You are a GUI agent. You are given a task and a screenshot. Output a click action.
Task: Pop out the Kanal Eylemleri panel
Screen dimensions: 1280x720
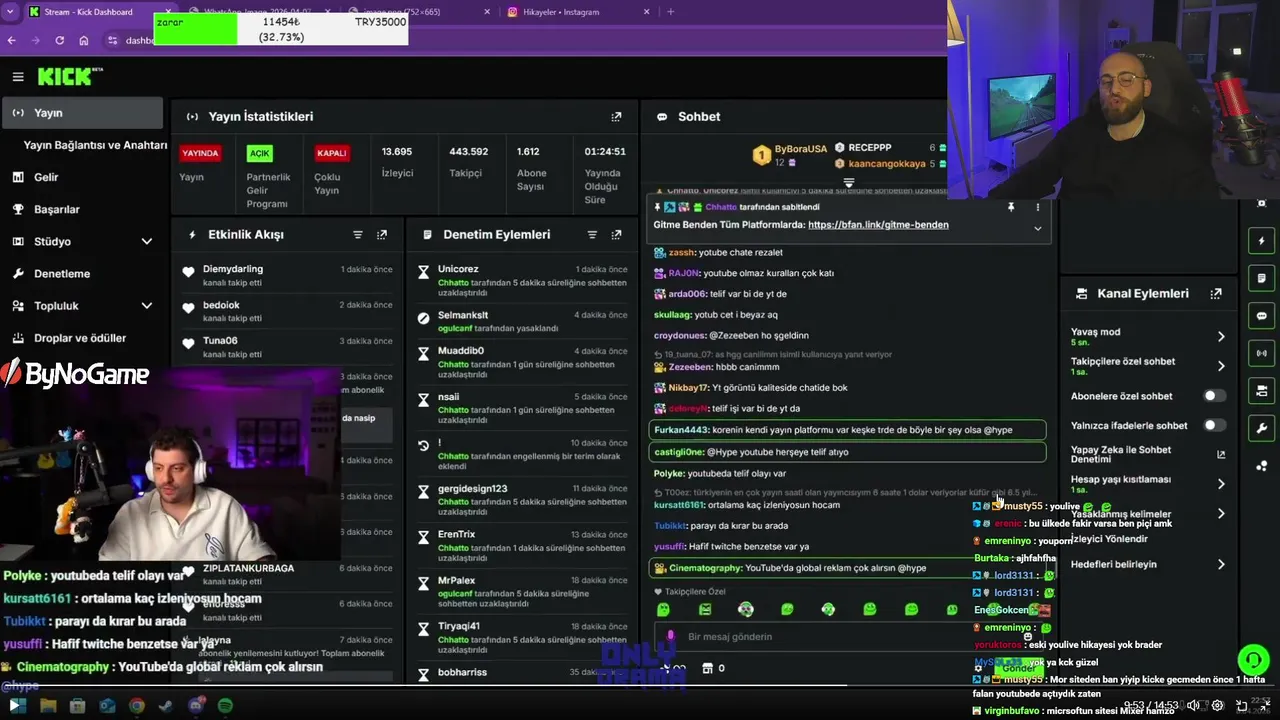point(1216,294)
